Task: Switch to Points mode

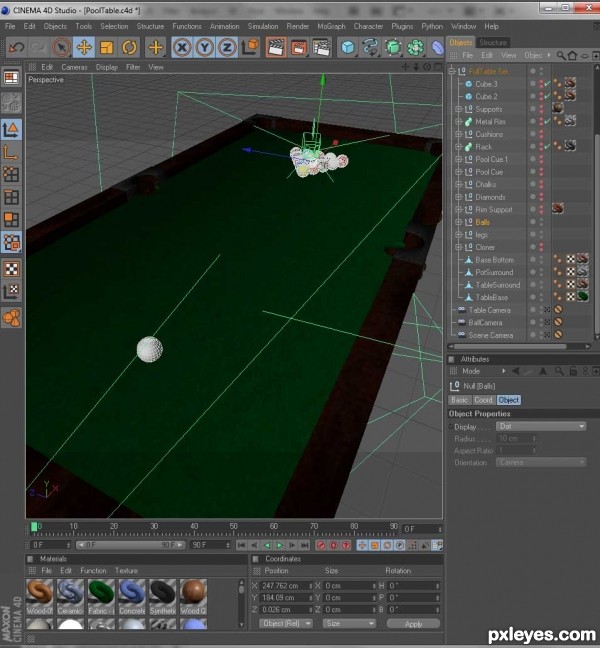Action: pos(11,174)
